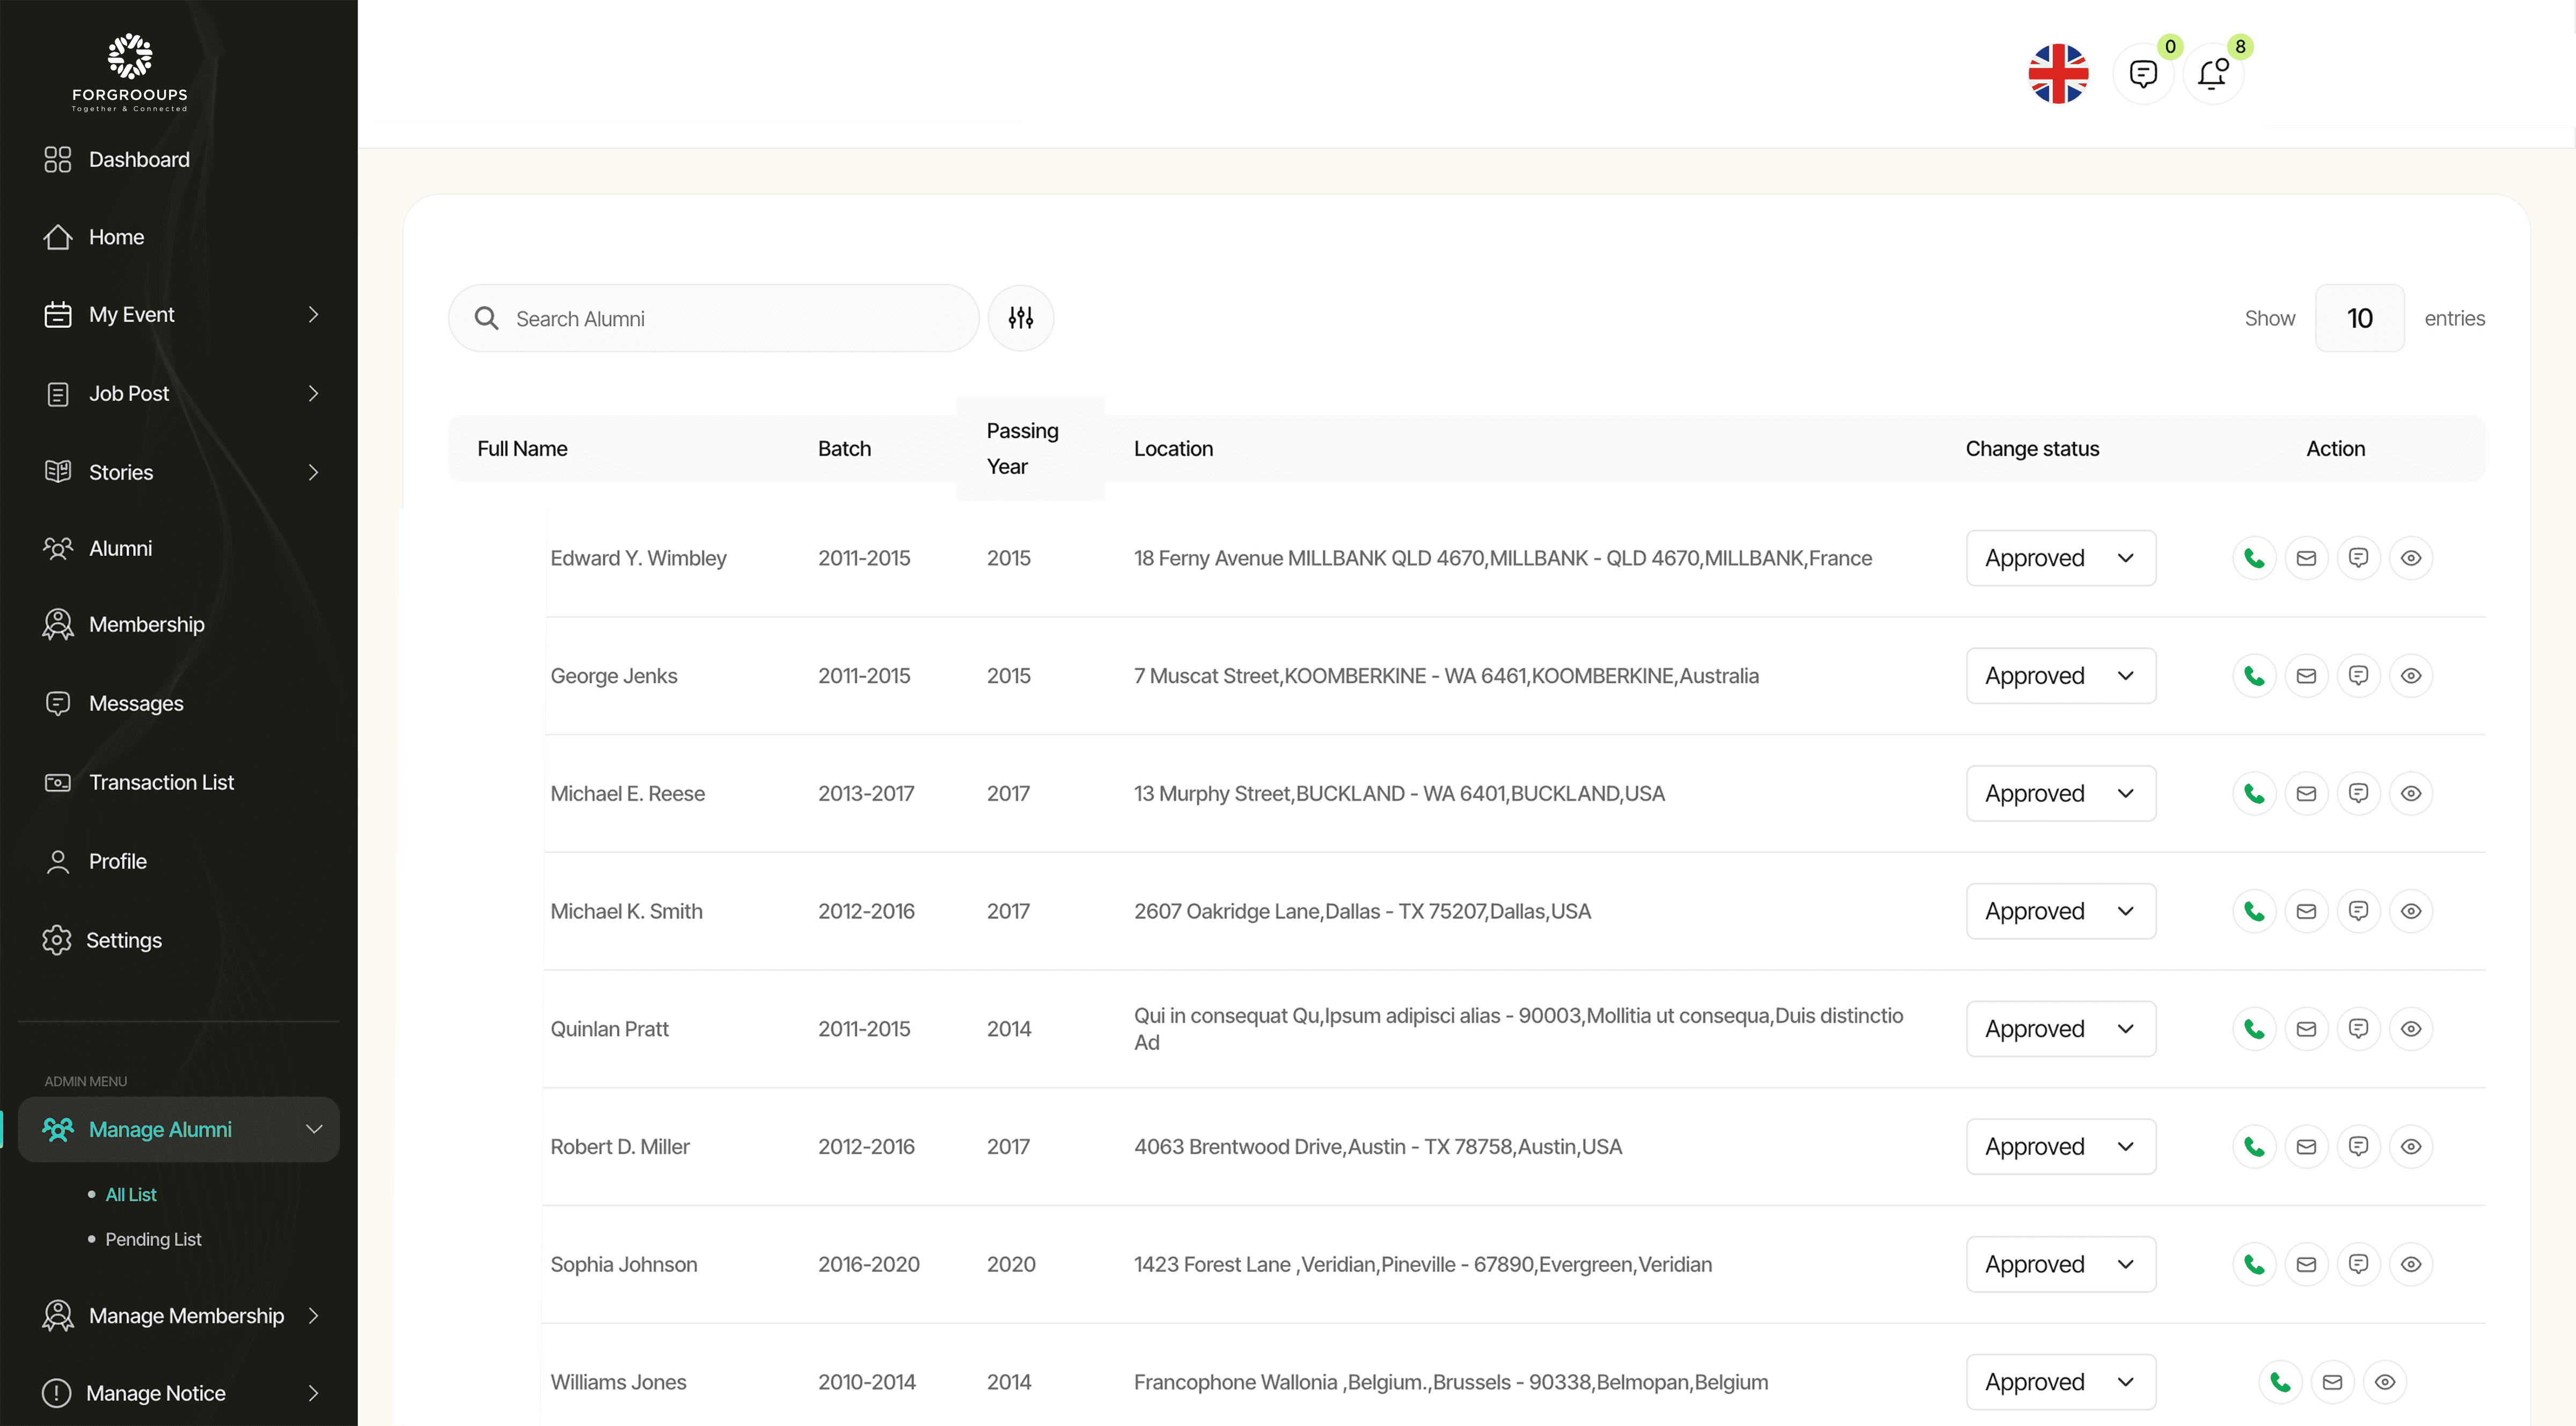Open the filter sliders icon
This screenshot has height=1426, width=2576.
click(1020, 318)
